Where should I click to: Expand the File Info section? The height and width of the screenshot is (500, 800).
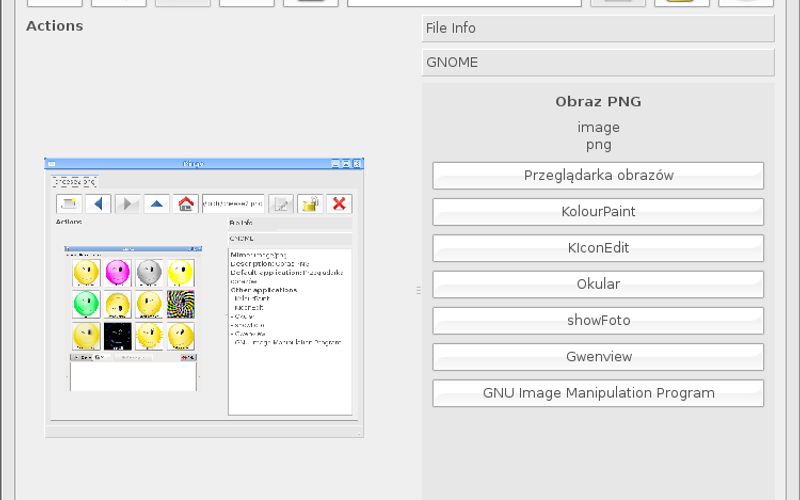(598, 28)
